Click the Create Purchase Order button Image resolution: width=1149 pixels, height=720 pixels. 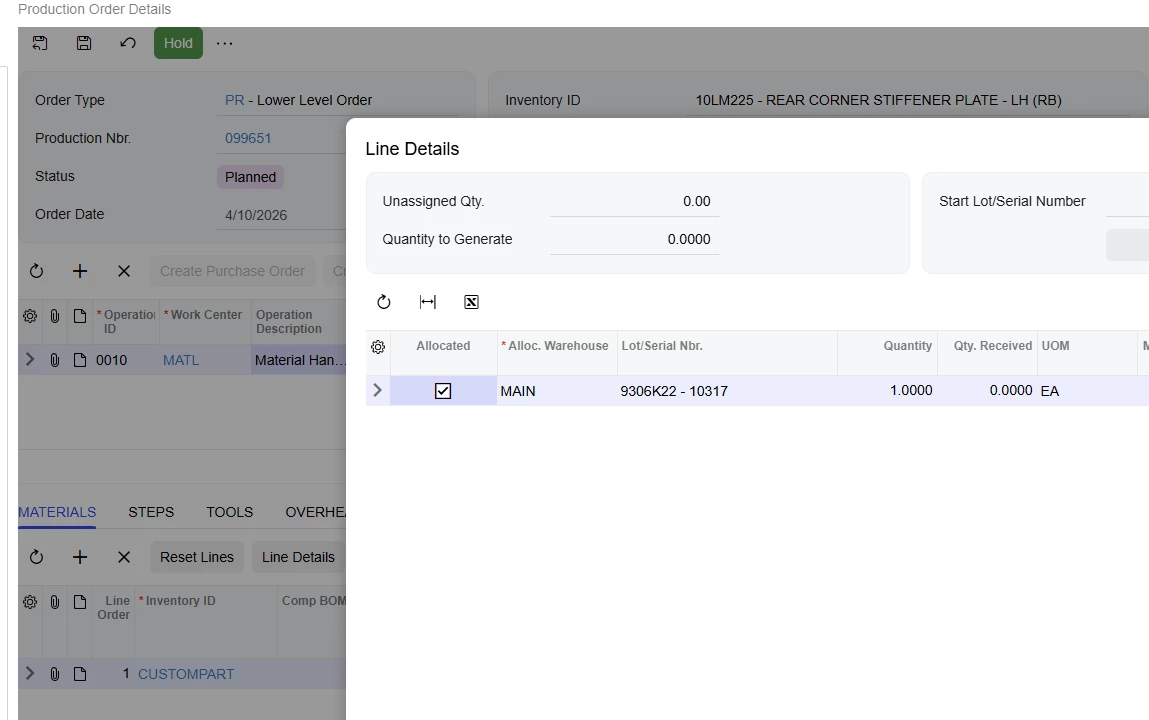pyautogui.click(x=232, y=271)
